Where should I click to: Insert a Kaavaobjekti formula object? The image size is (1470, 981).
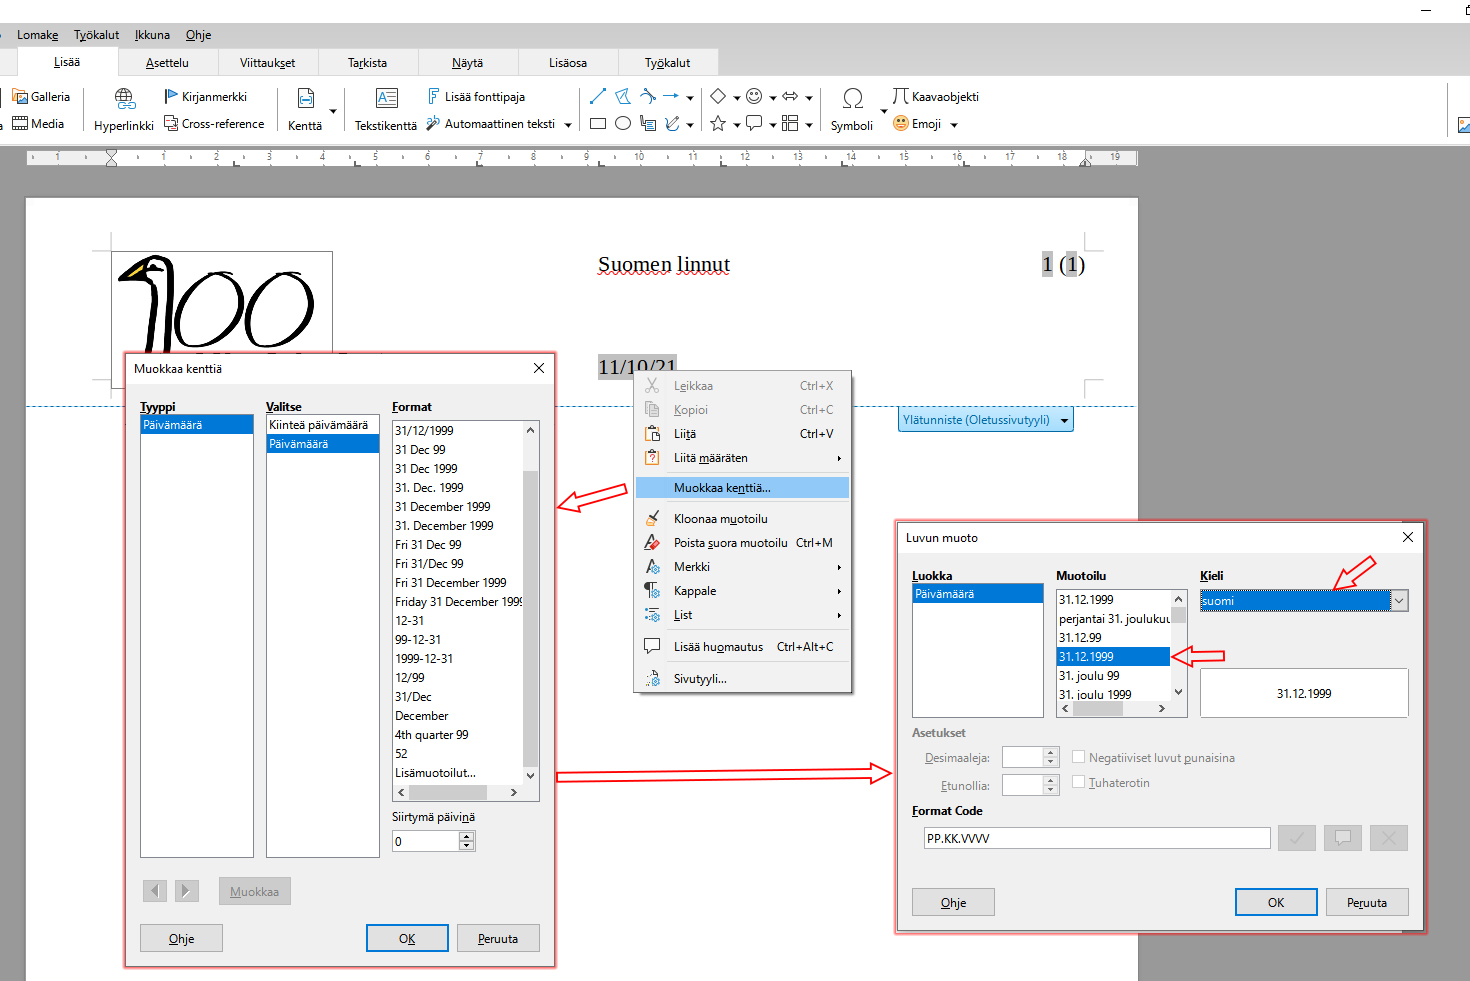tap(935, 97)
